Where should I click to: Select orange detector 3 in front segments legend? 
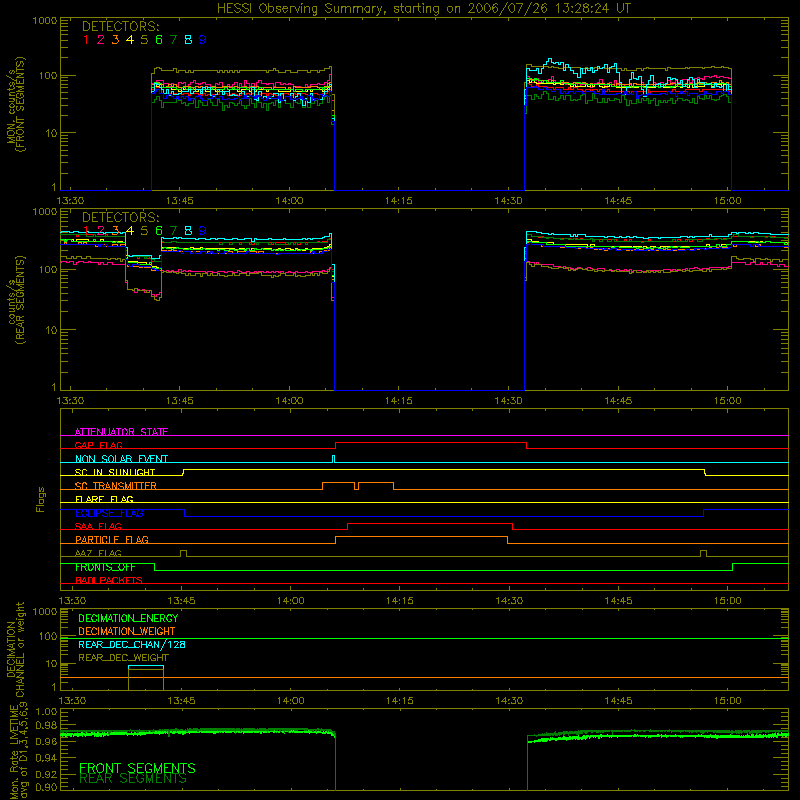click(115, 40)
